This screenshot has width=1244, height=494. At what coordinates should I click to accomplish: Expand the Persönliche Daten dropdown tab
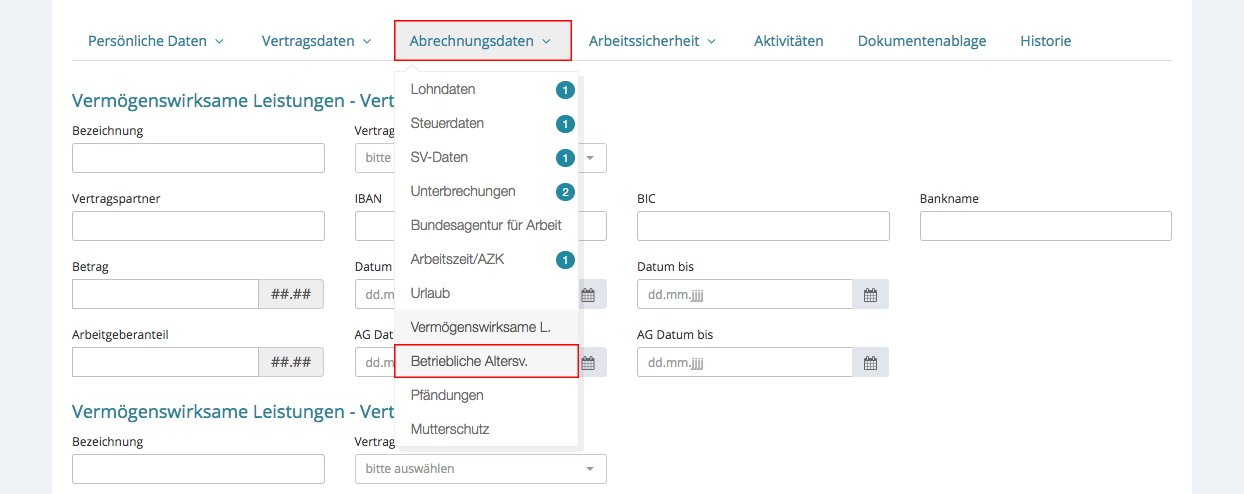pos(156,41)
